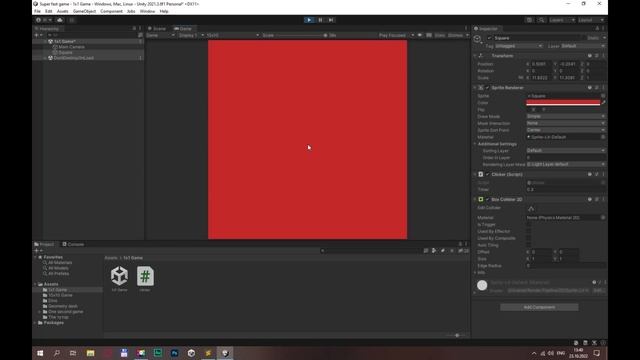This screenshot has width=640, height=360.
Task: Toggle the Square object's active checkbox in Inspector
Action: tap(490, 38)
